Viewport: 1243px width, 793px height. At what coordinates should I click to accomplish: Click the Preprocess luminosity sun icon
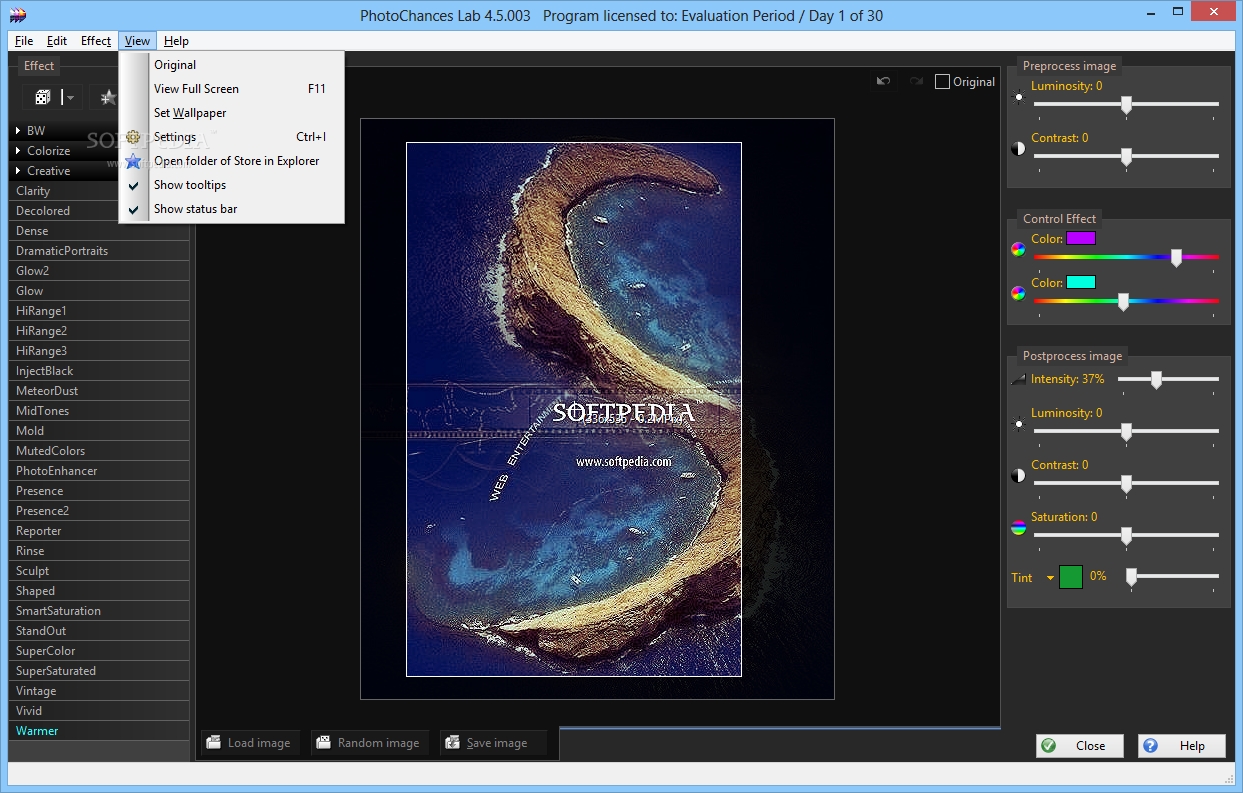click(x=1019, y=98)
